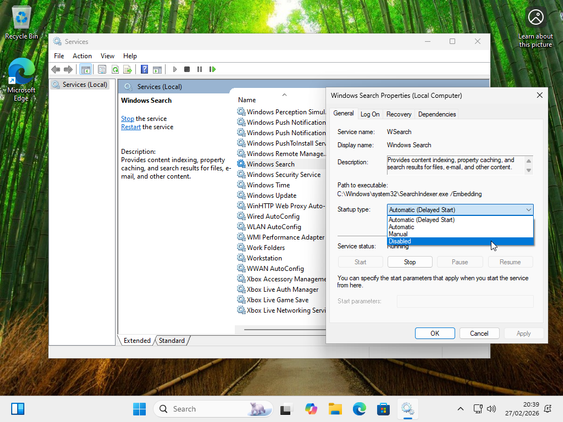Open the Recycle Bin desktop icon
This screenshot has height=422, width=563.
[x=22, y=22]
